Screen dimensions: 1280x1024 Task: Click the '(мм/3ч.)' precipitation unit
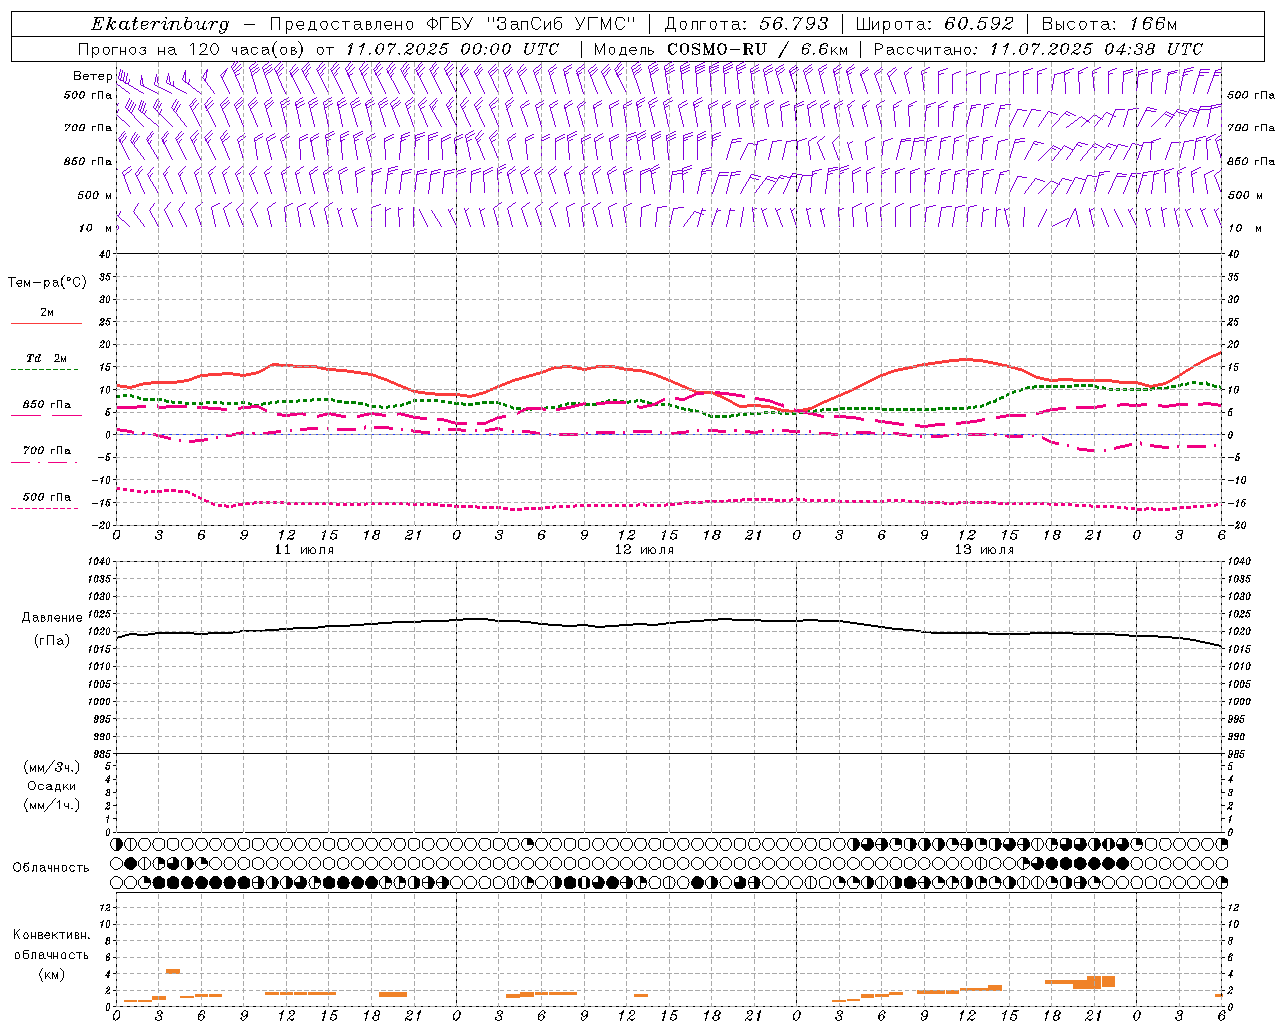(51, 767)
